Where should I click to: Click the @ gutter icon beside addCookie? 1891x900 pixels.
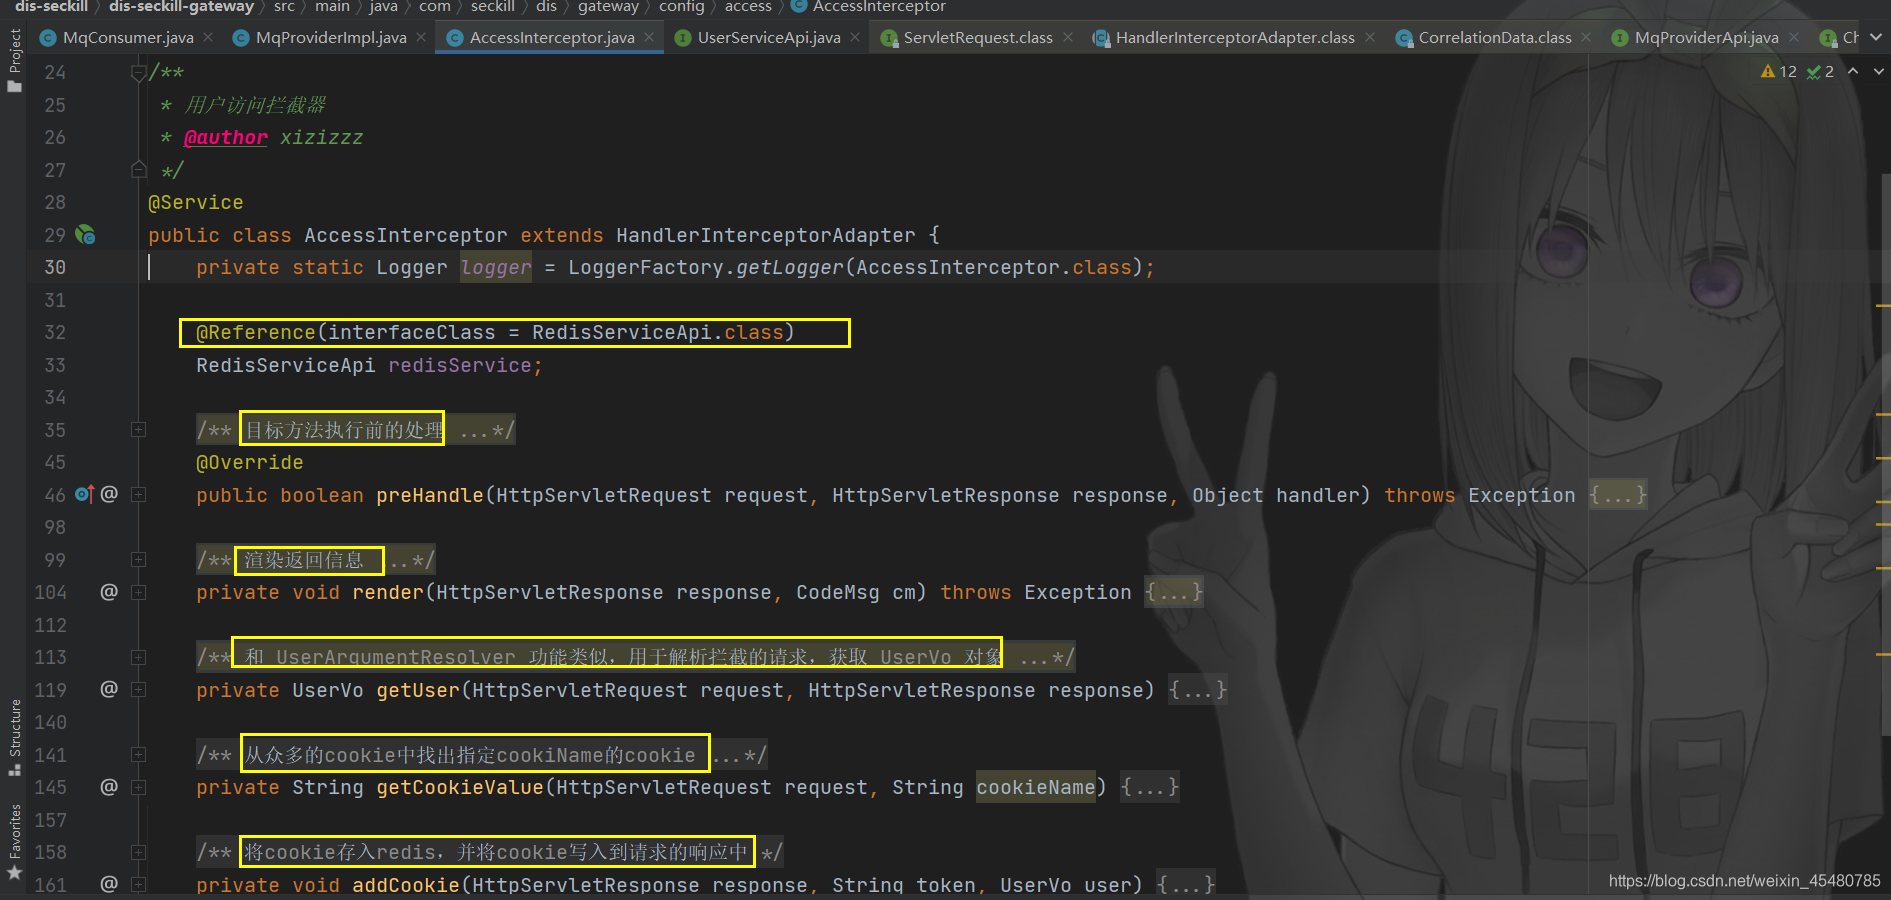pyautogui.click(x=109, y=884)
